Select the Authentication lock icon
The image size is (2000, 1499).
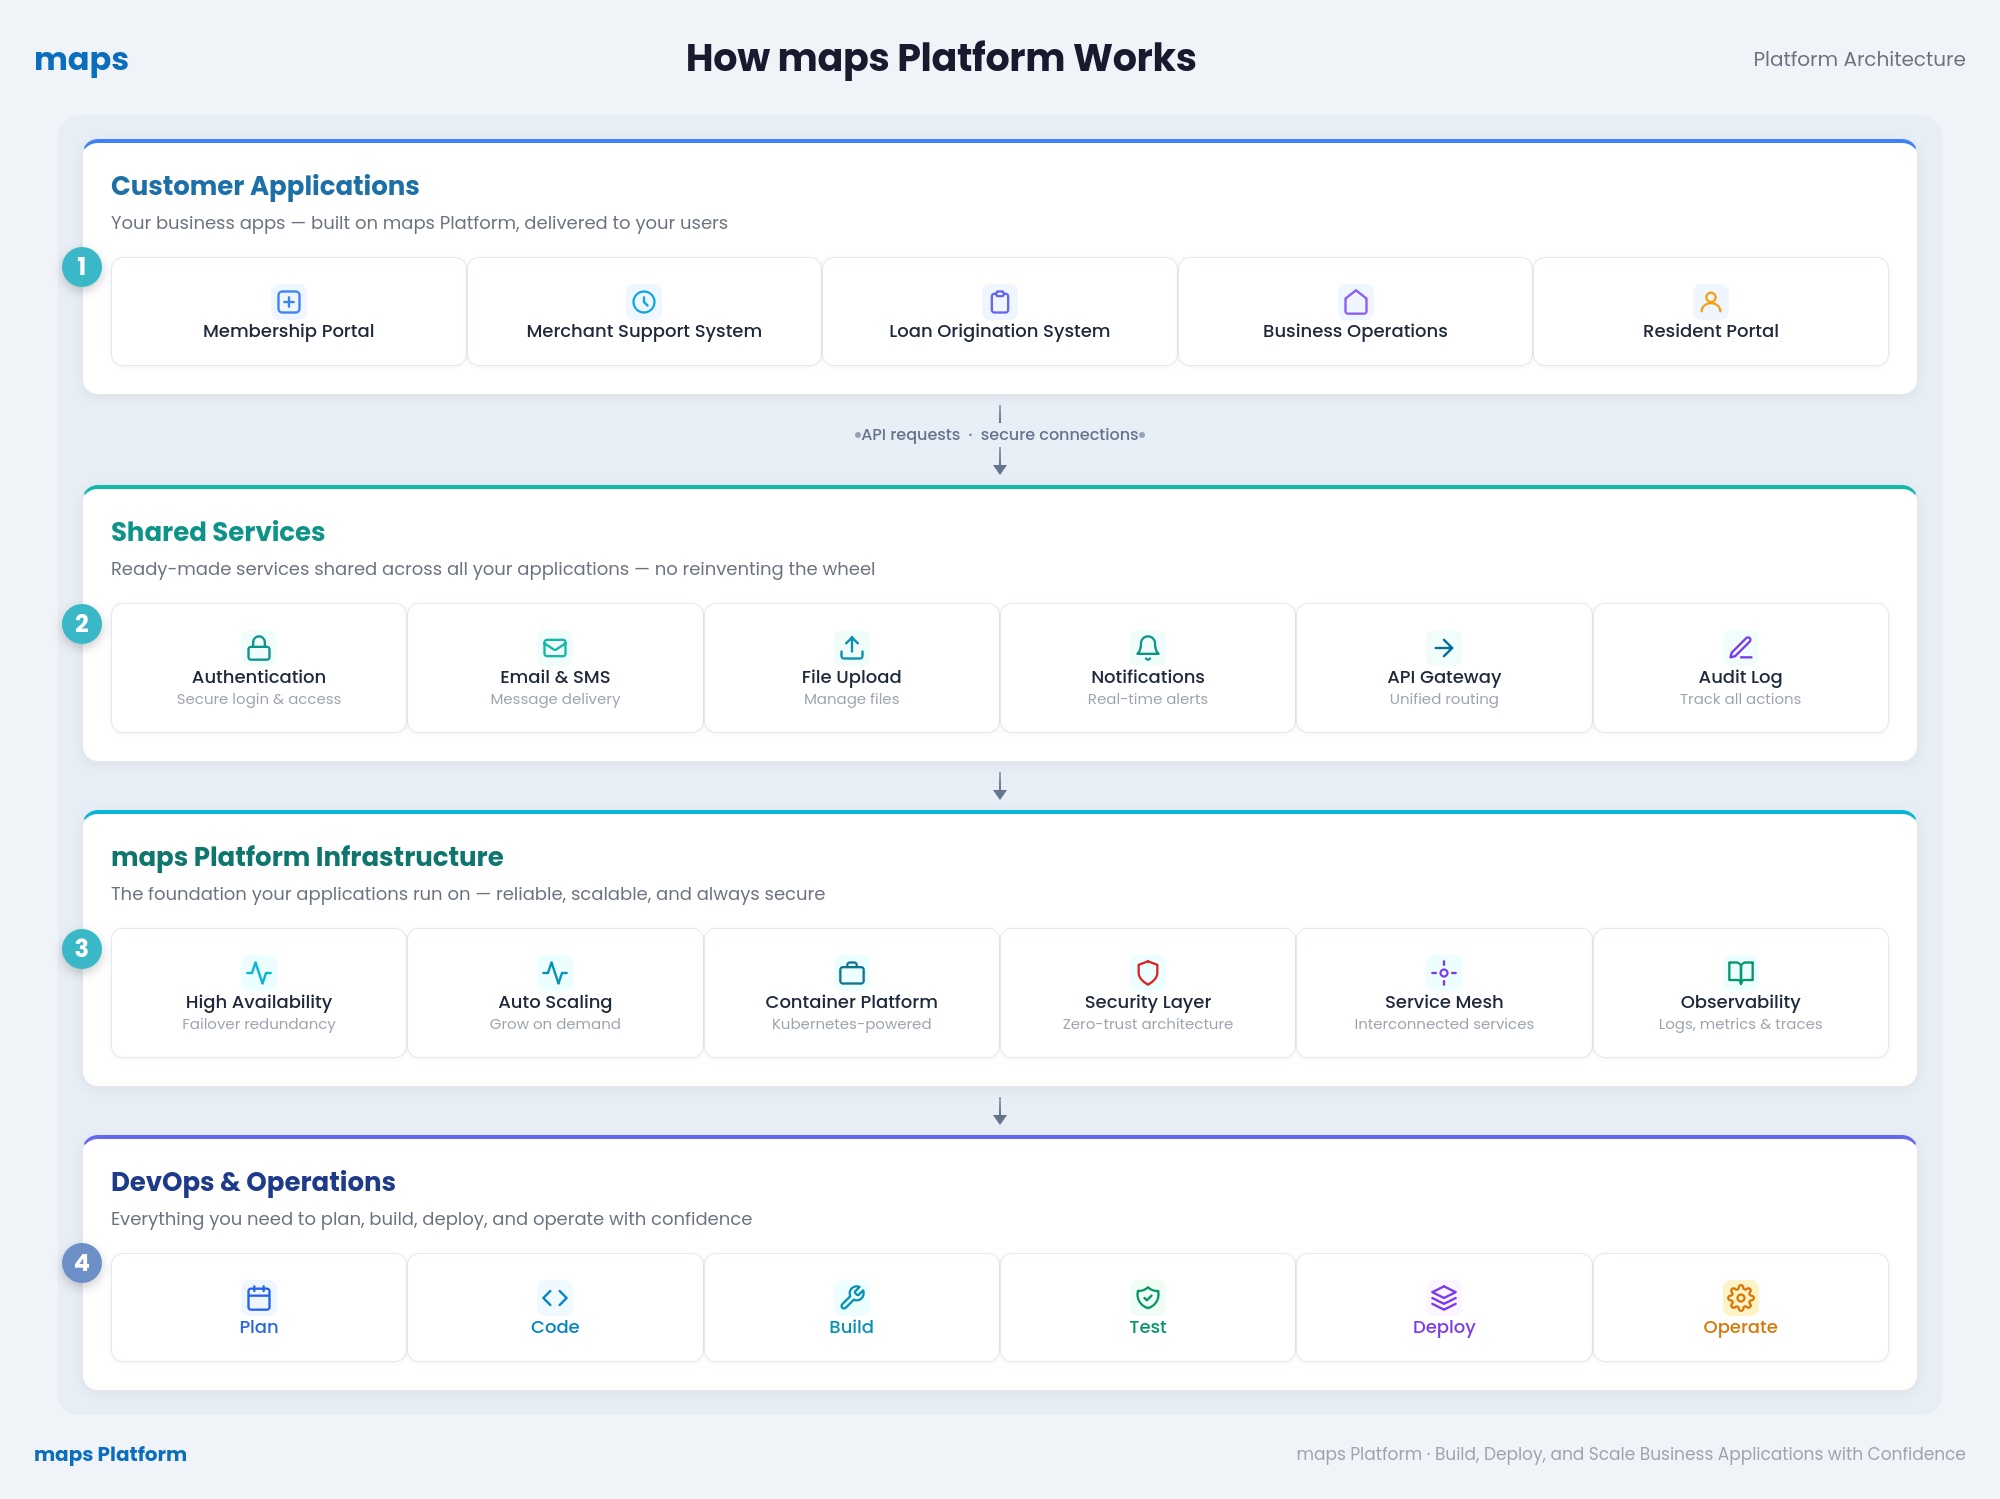point(258,648)
